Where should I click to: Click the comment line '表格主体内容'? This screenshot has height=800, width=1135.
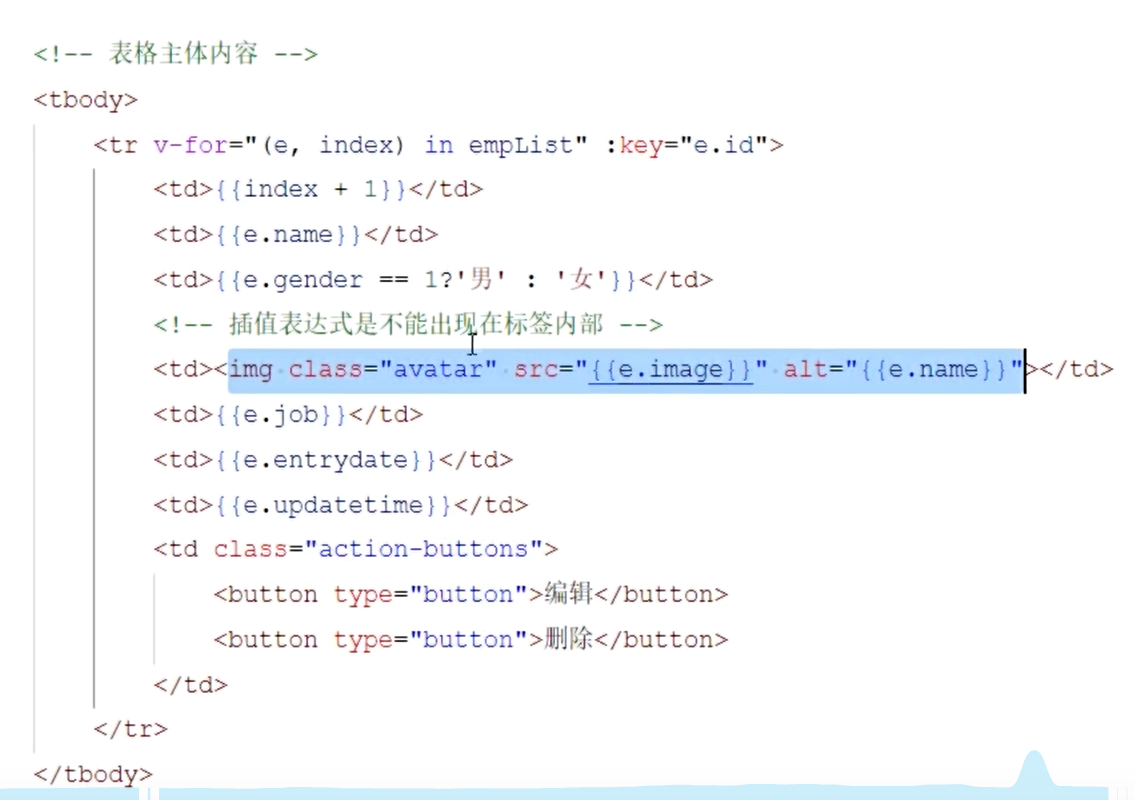(176, 54)
